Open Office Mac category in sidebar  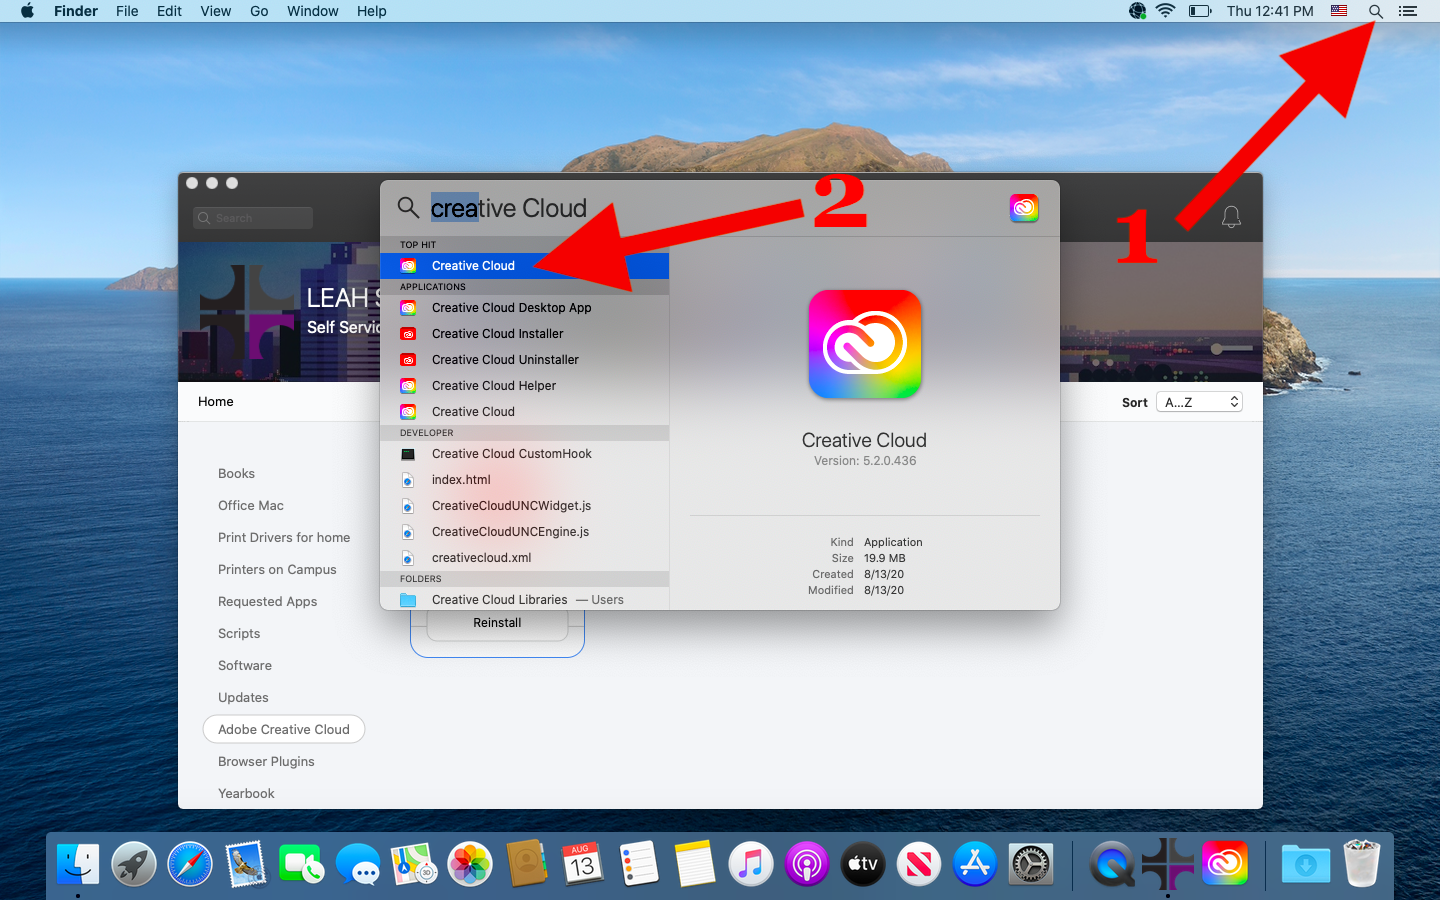pos(251,506)
